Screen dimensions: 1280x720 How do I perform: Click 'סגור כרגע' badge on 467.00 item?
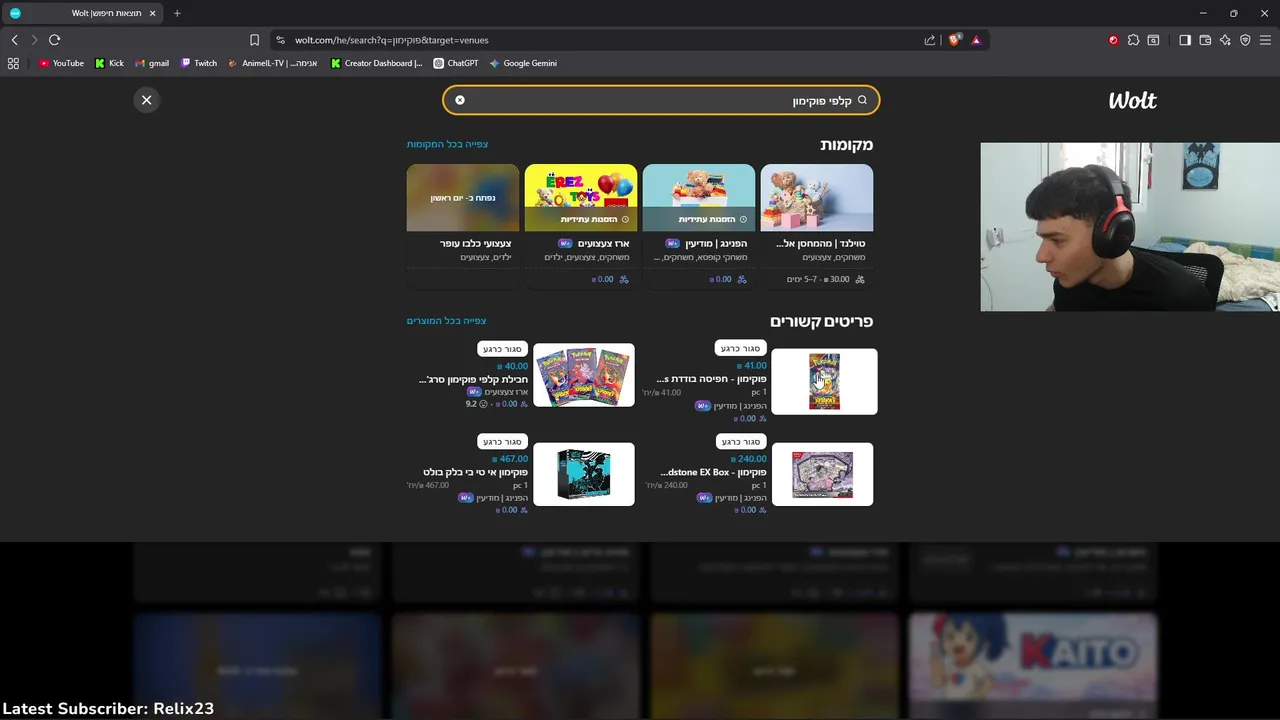(502, 441)
